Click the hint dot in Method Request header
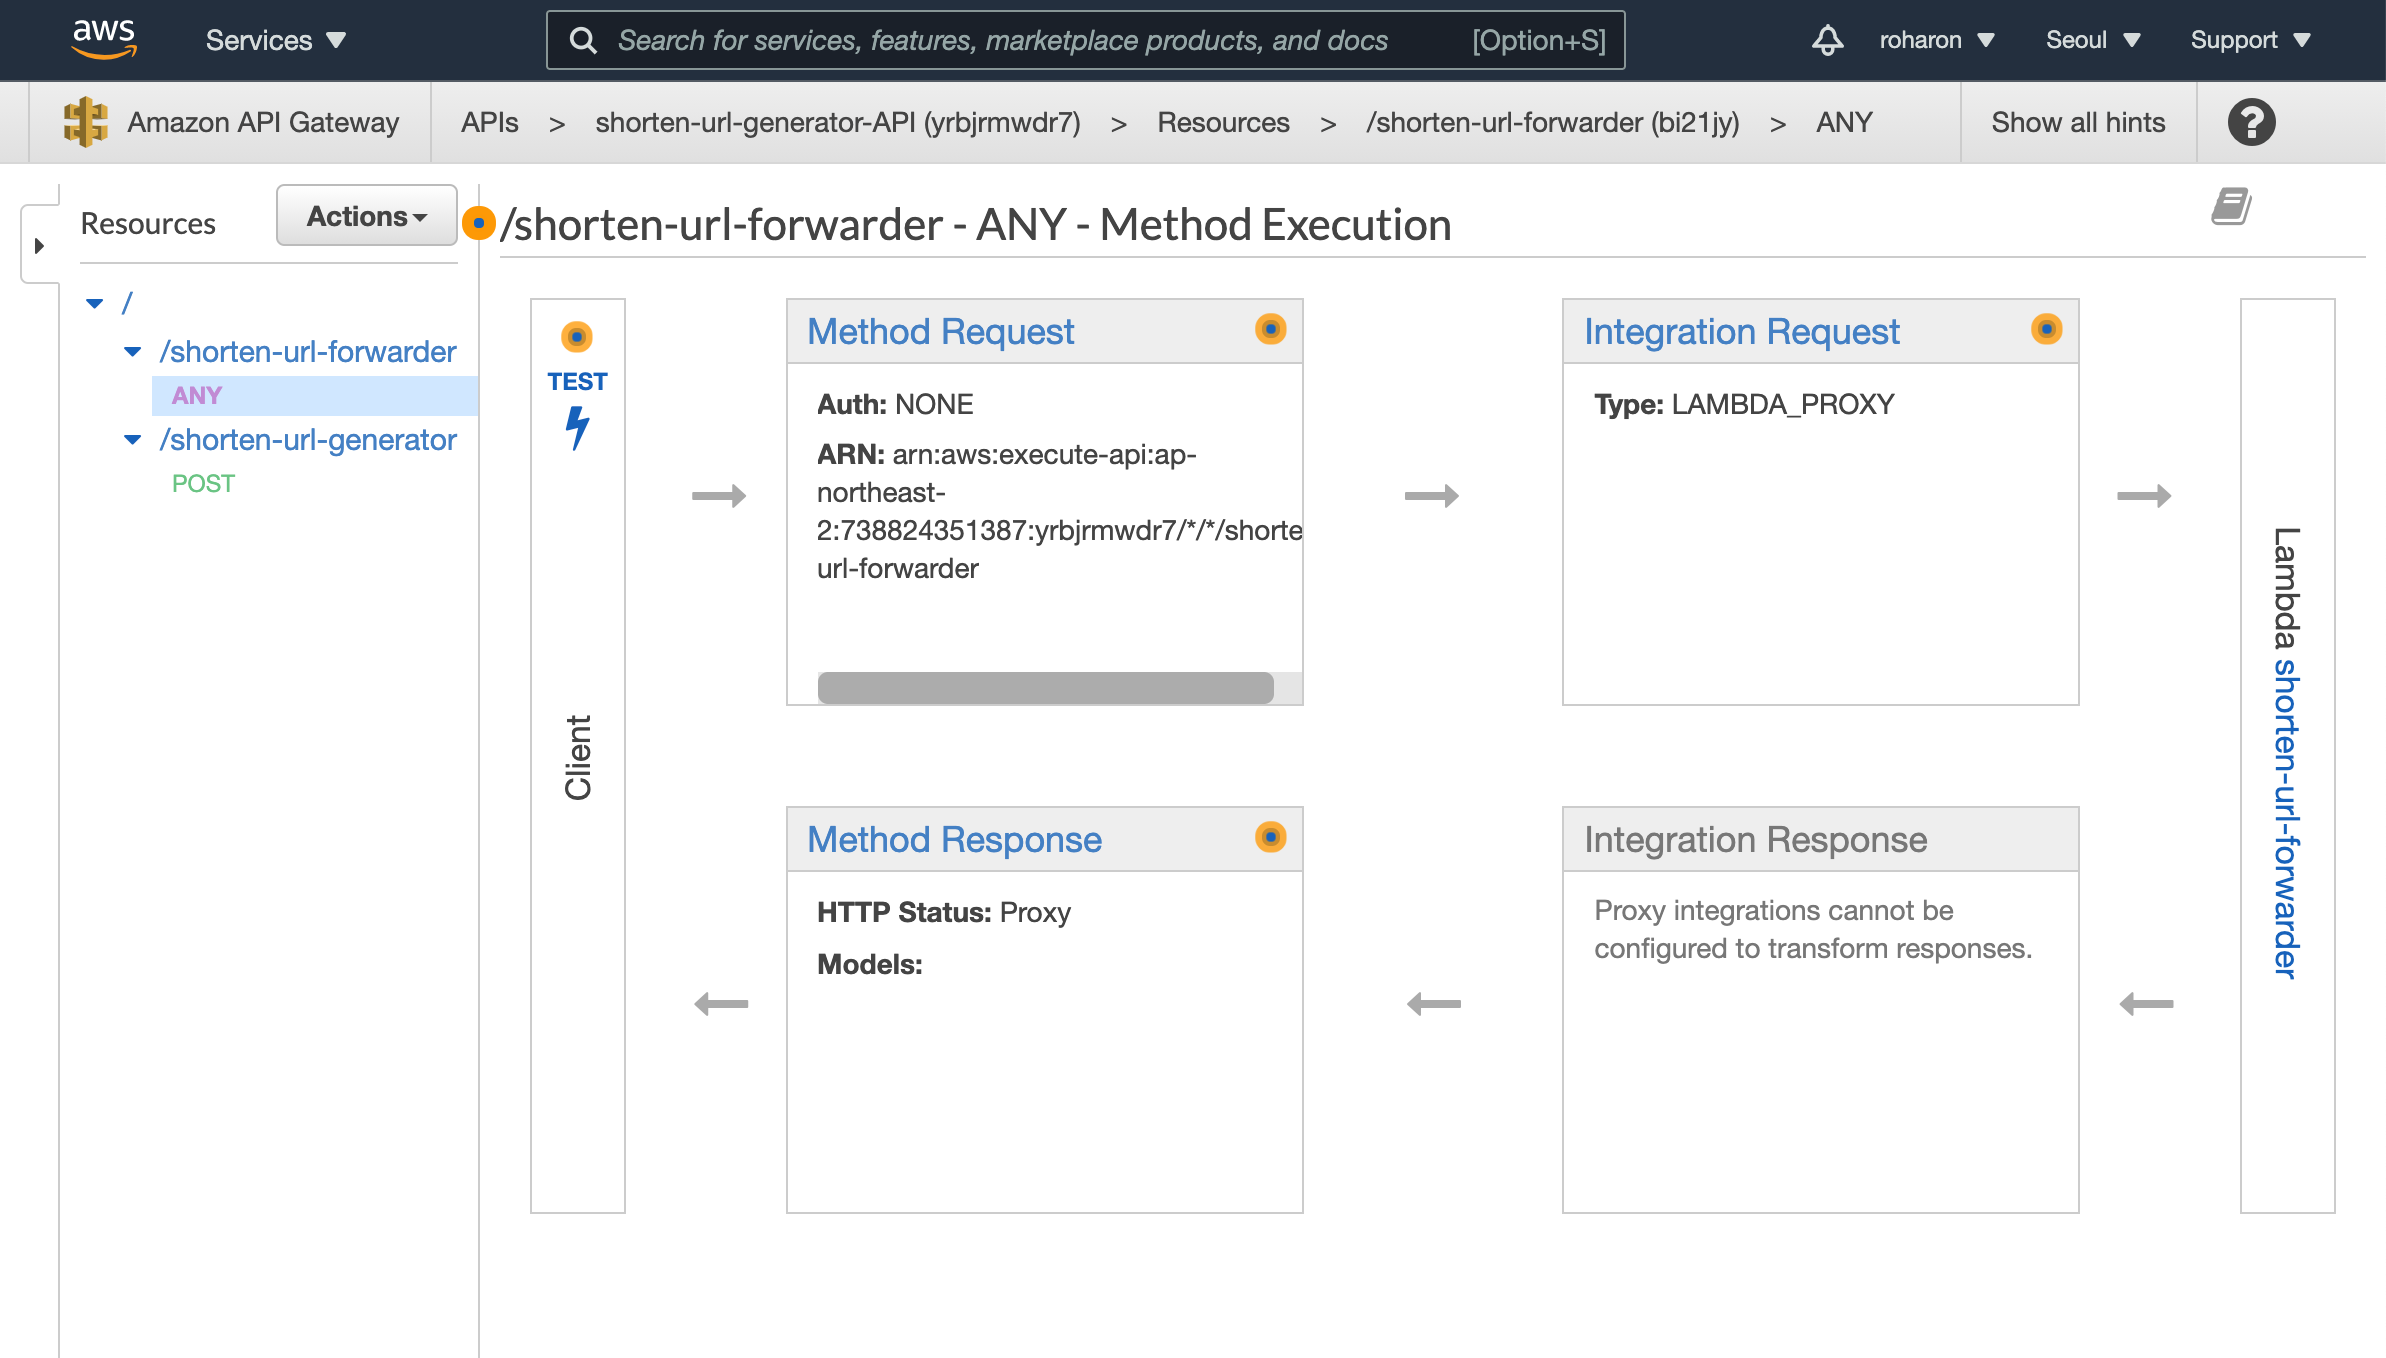The width and height of the screenshot is (2386, 1358). point(1270,329)
